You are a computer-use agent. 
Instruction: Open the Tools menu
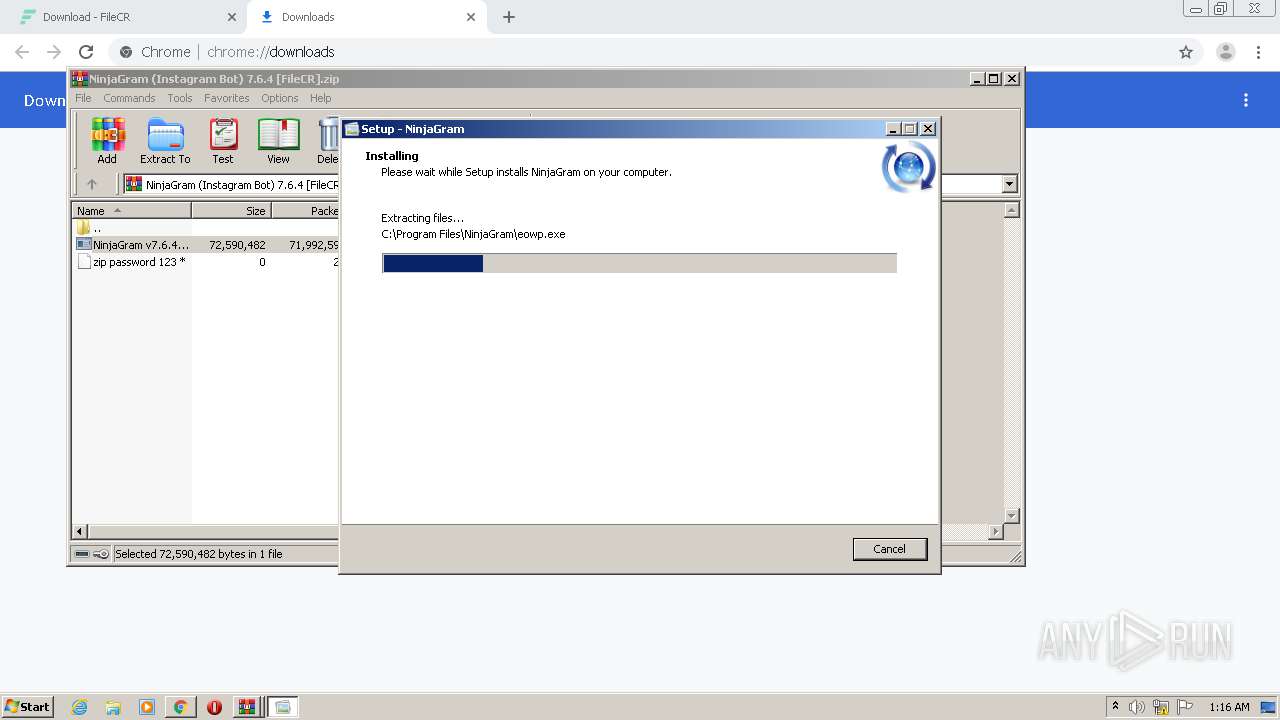click(x=180, y=98)
